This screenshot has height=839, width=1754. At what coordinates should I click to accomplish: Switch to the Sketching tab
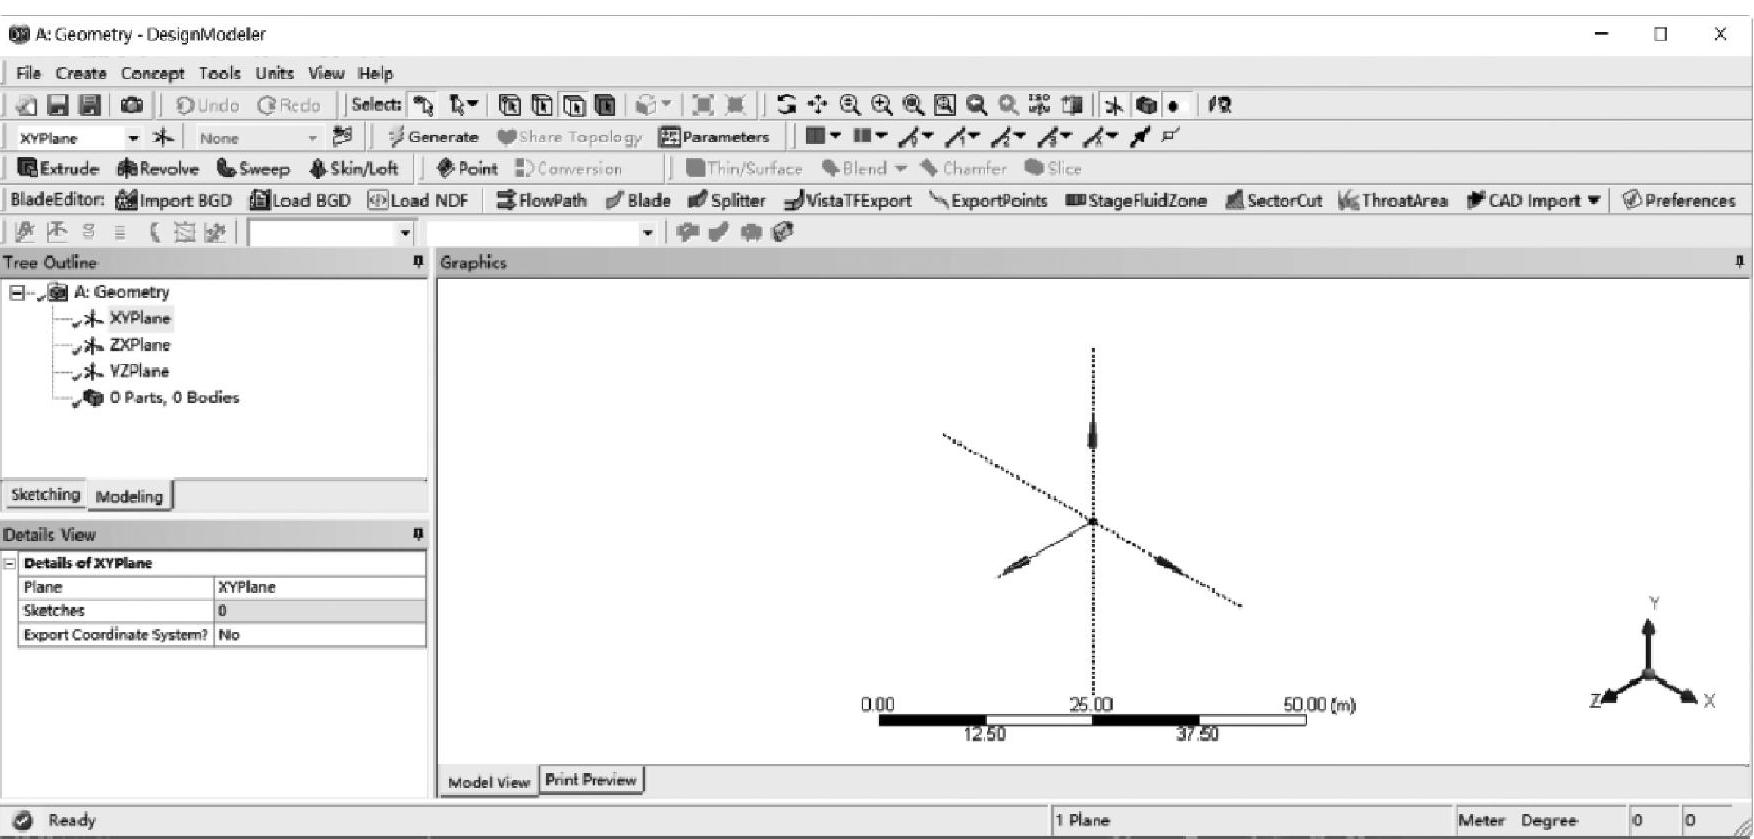tap(45, 495)
